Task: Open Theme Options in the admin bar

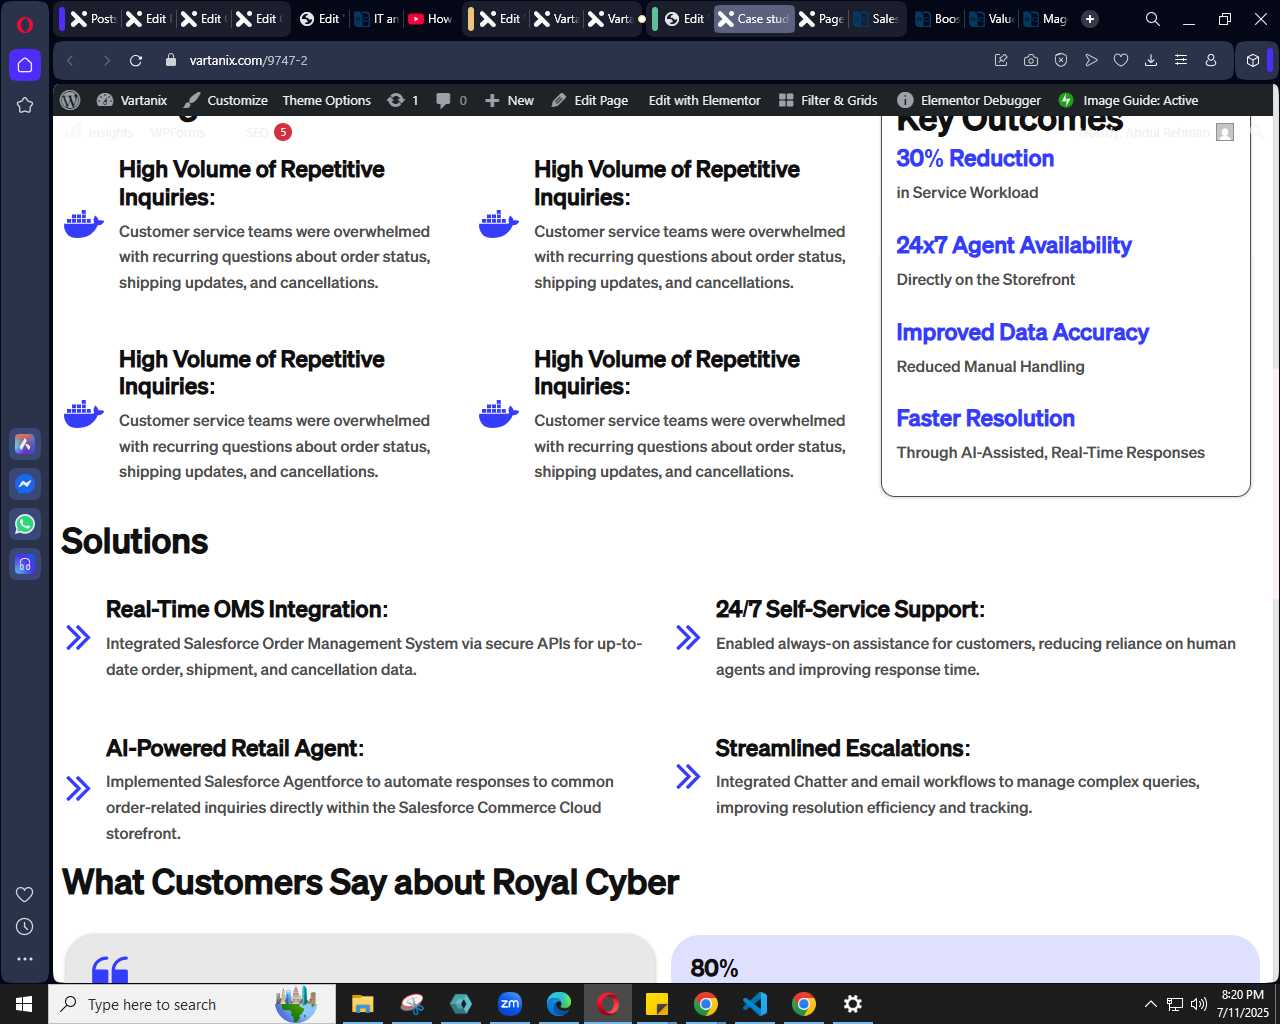Action: pos(326,100)
